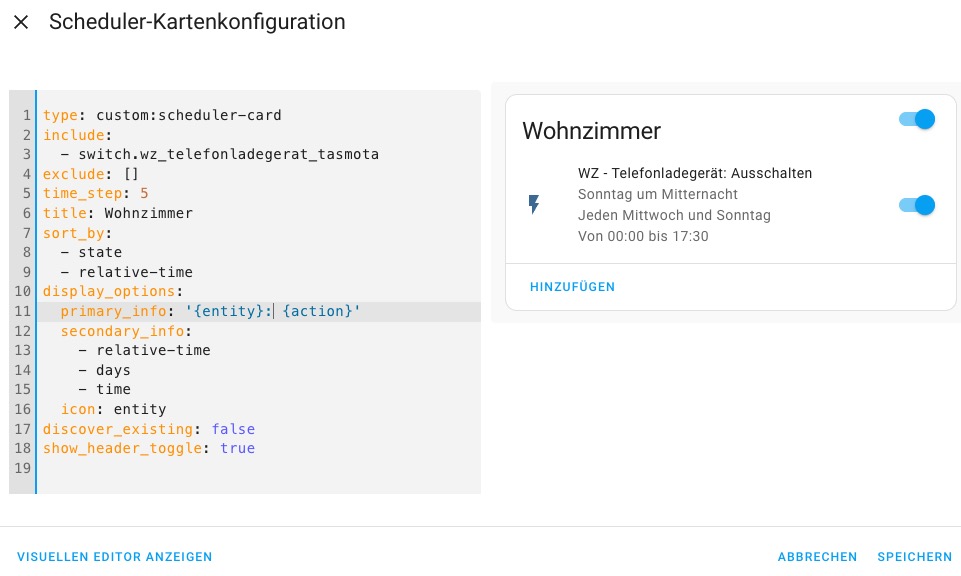
Task: Click the time_step value 5
Action: click(144, 194)
